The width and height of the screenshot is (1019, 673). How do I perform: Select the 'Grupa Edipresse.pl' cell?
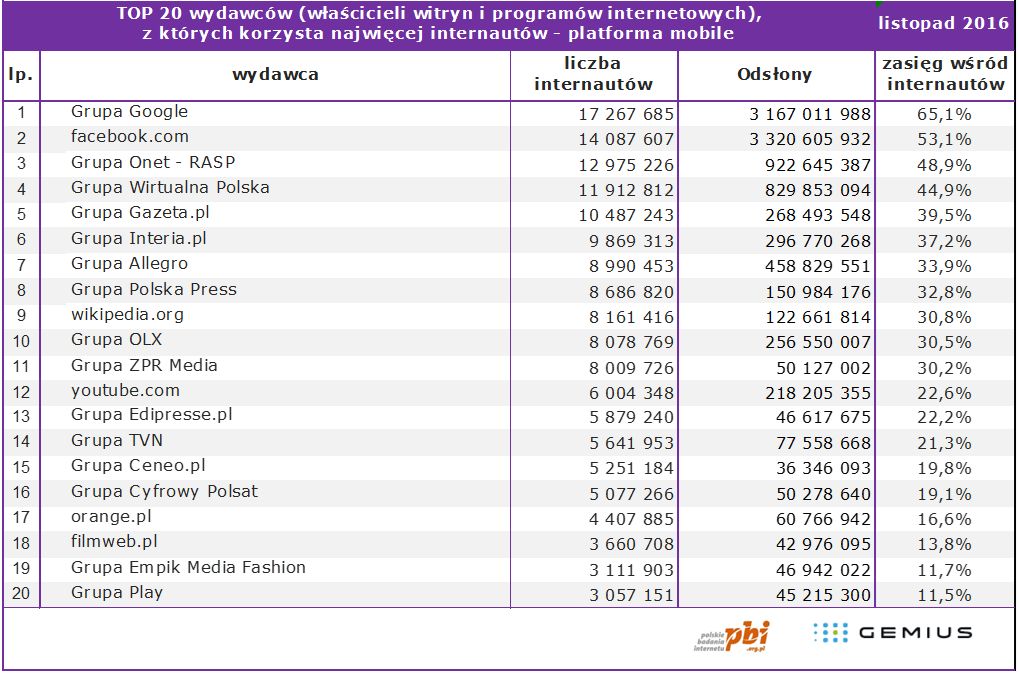[x=151, y=415]
